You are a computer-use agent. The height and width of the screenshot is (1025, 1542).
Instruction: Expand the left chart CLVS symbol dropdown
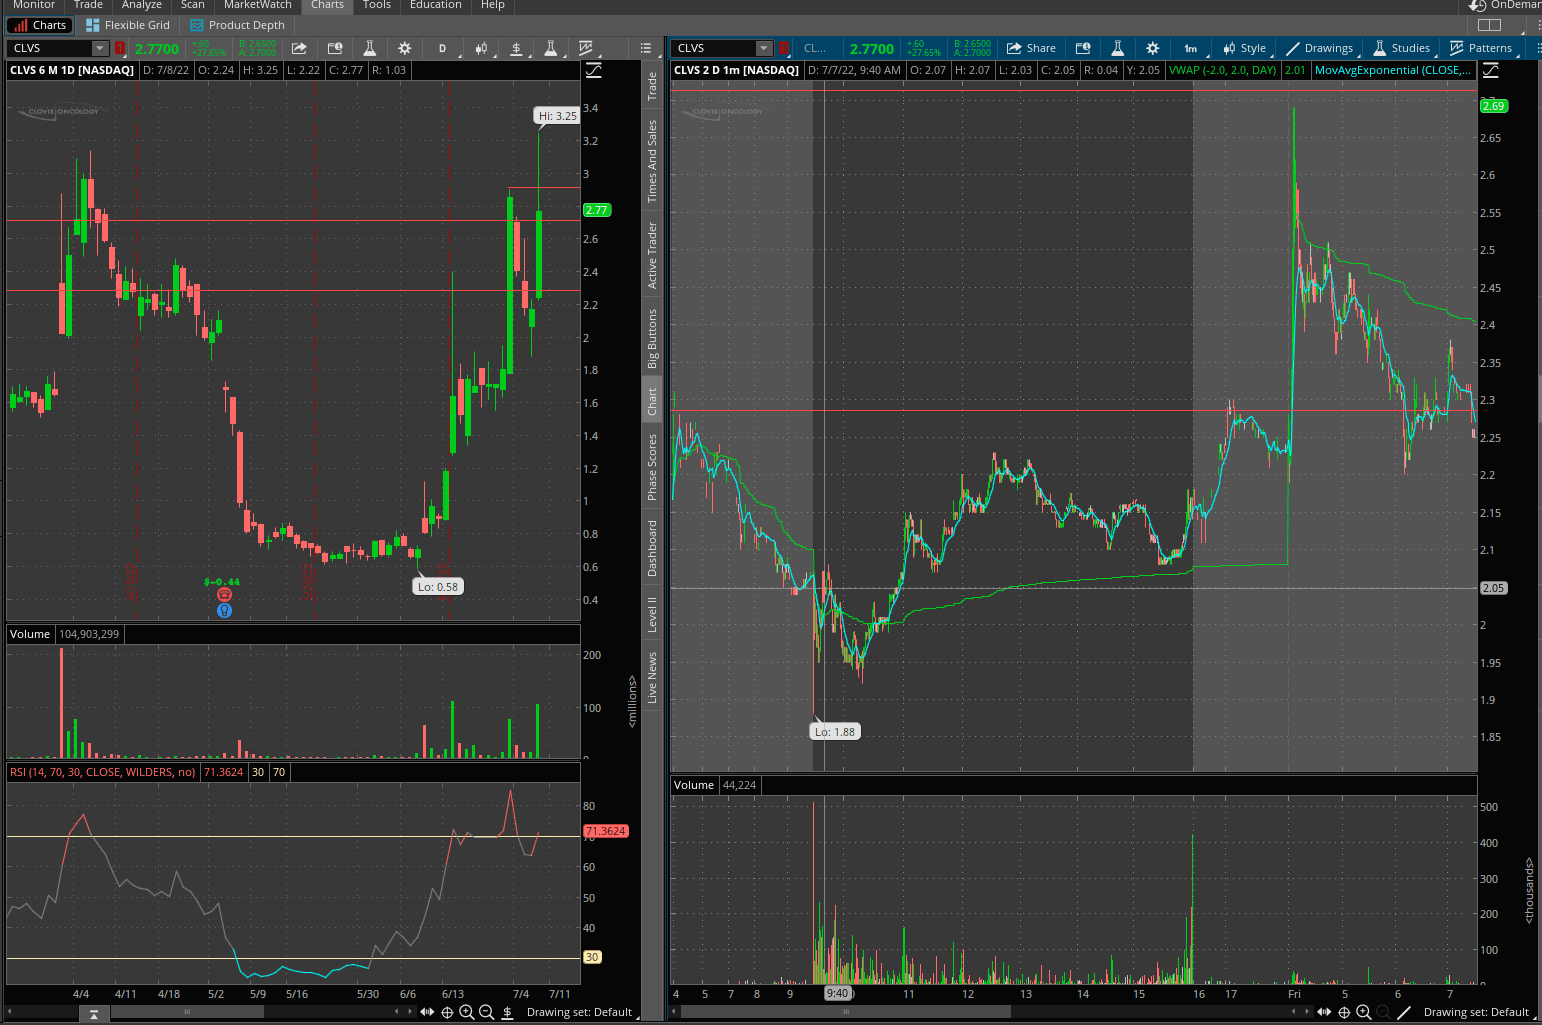(x=99, y=48)
